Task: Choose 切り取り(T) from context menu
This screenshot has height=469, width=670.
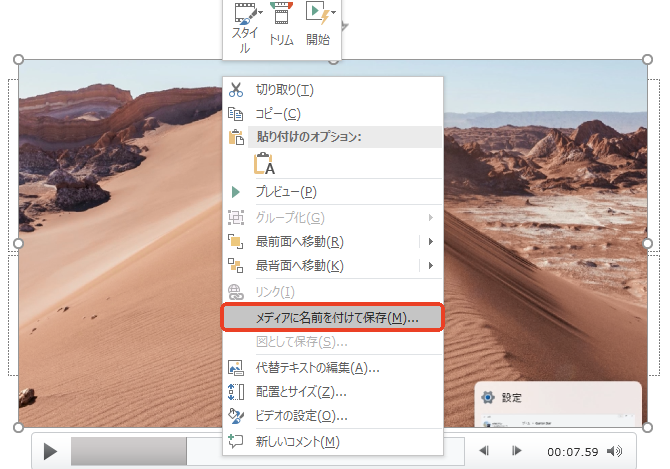Action: pos(332,90)
